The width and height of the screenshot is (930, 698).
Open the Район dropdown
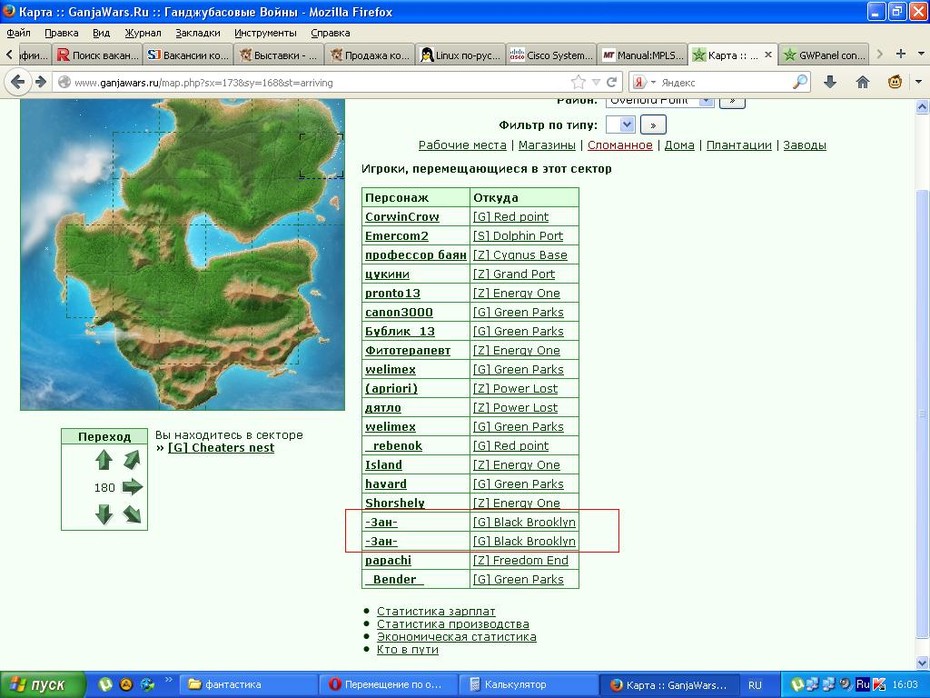[659, 101]
